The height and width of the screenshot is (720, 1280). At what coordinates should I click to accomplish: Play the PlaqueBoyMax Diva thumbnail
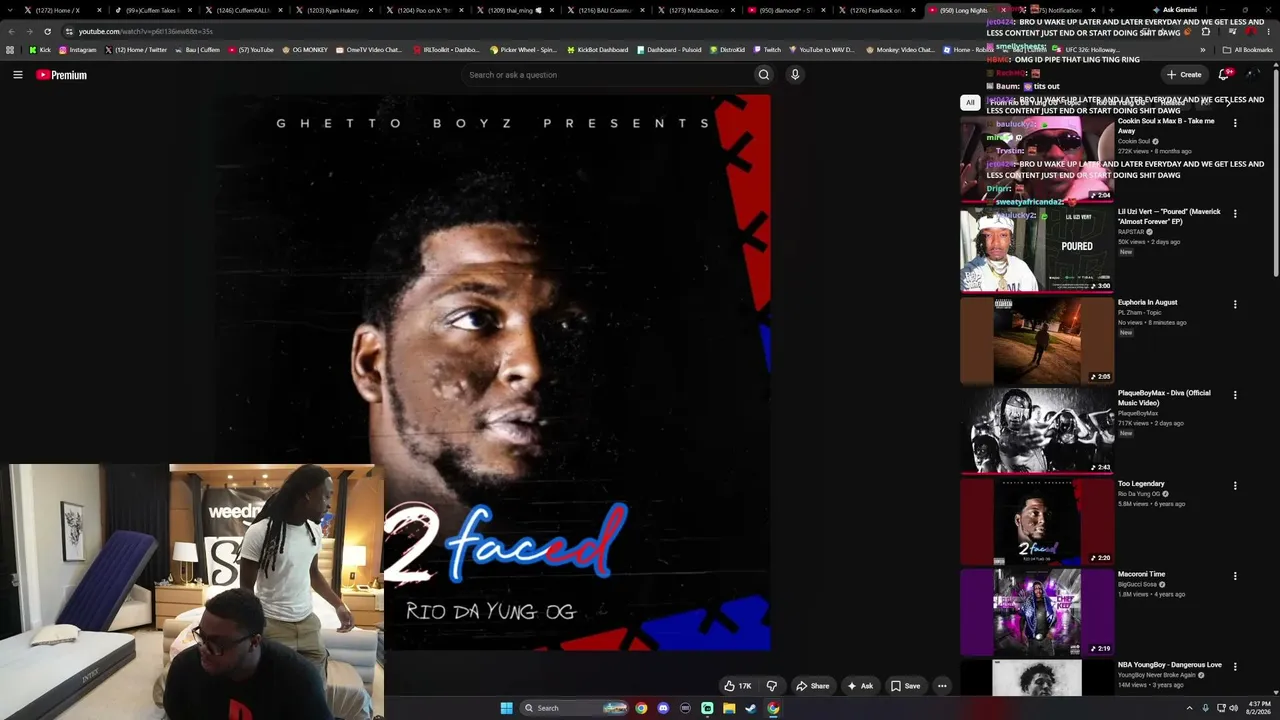pyautogui.click(x=1037, y=431)
